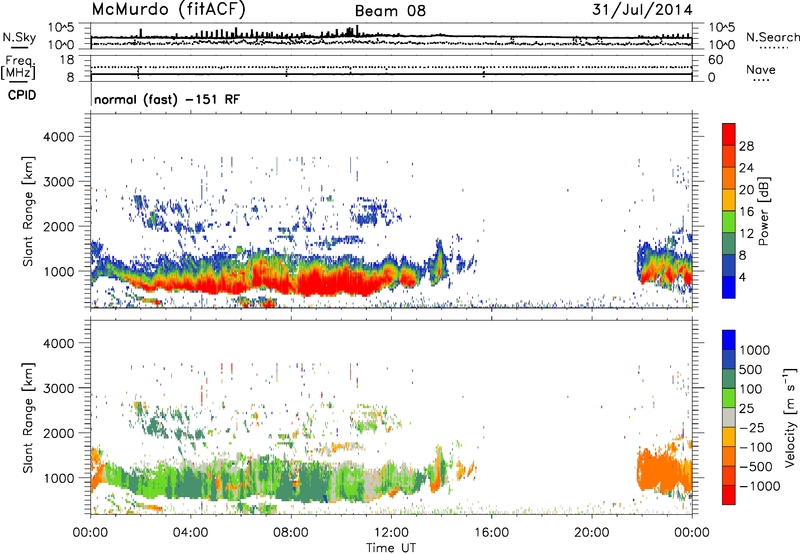Select the yellow 16–20 dB power swatch
Image resolution: width=800 pixels, height=554 pixels.
[x=729, y=200]
